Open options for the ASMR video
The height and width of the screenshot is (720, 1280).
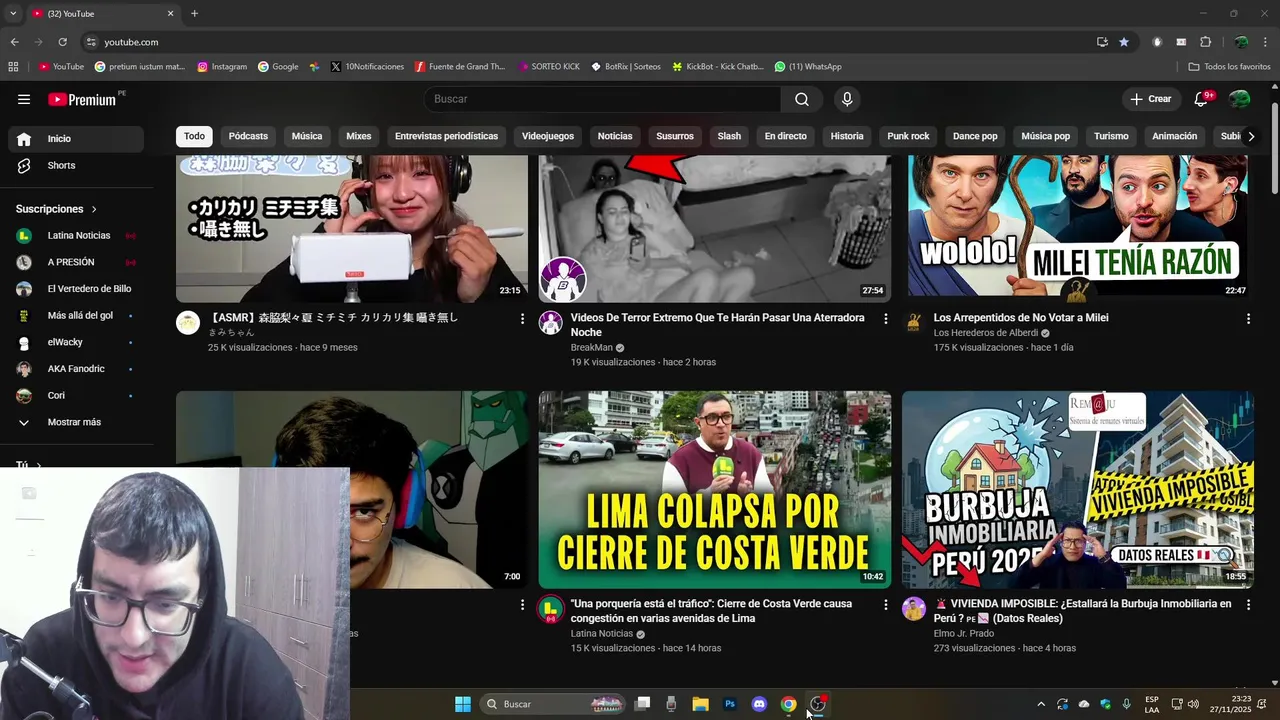point(522,318)
